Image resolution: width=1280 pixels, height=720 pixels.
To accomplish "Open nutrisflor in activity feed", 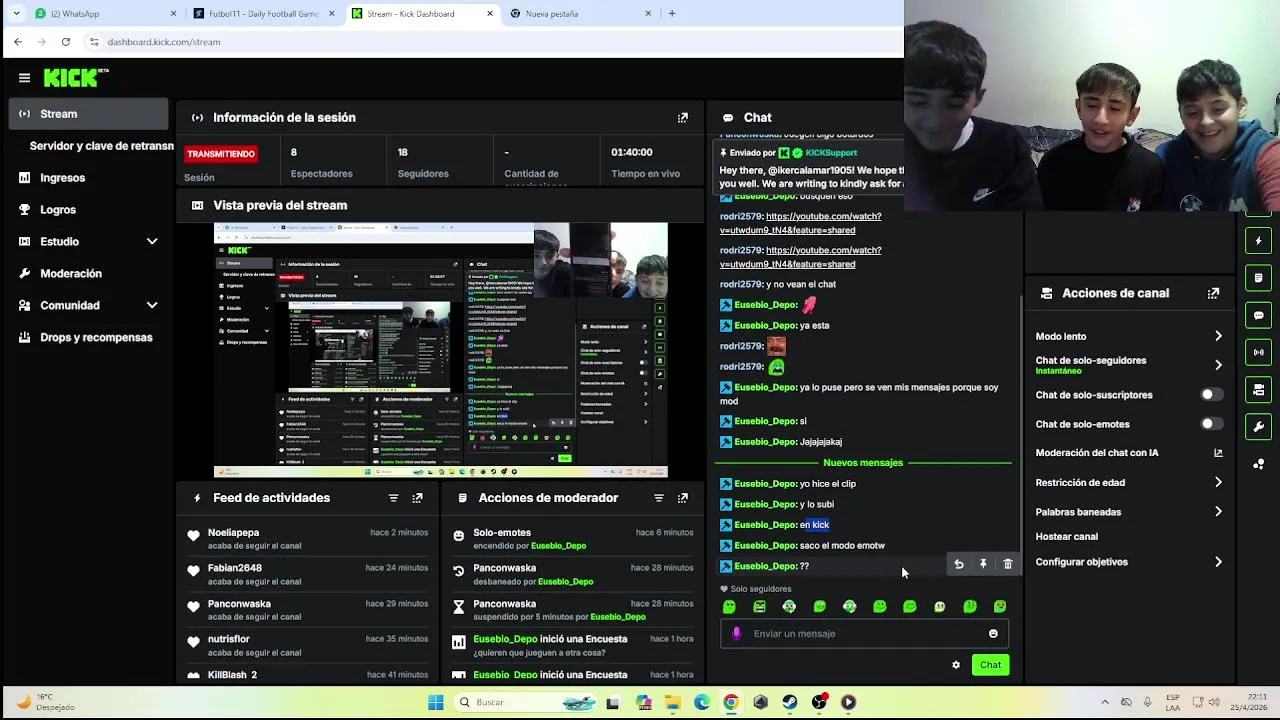I will (x=229, y=639).
